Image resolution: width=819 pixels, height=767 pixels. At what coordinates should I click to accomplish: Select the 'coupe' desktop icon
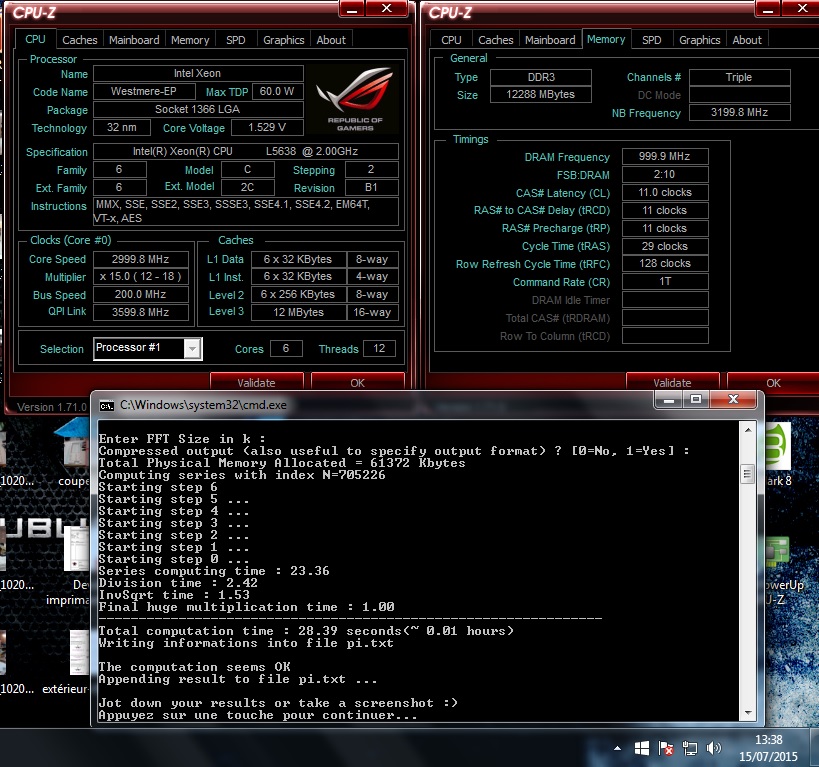point(72,454)
